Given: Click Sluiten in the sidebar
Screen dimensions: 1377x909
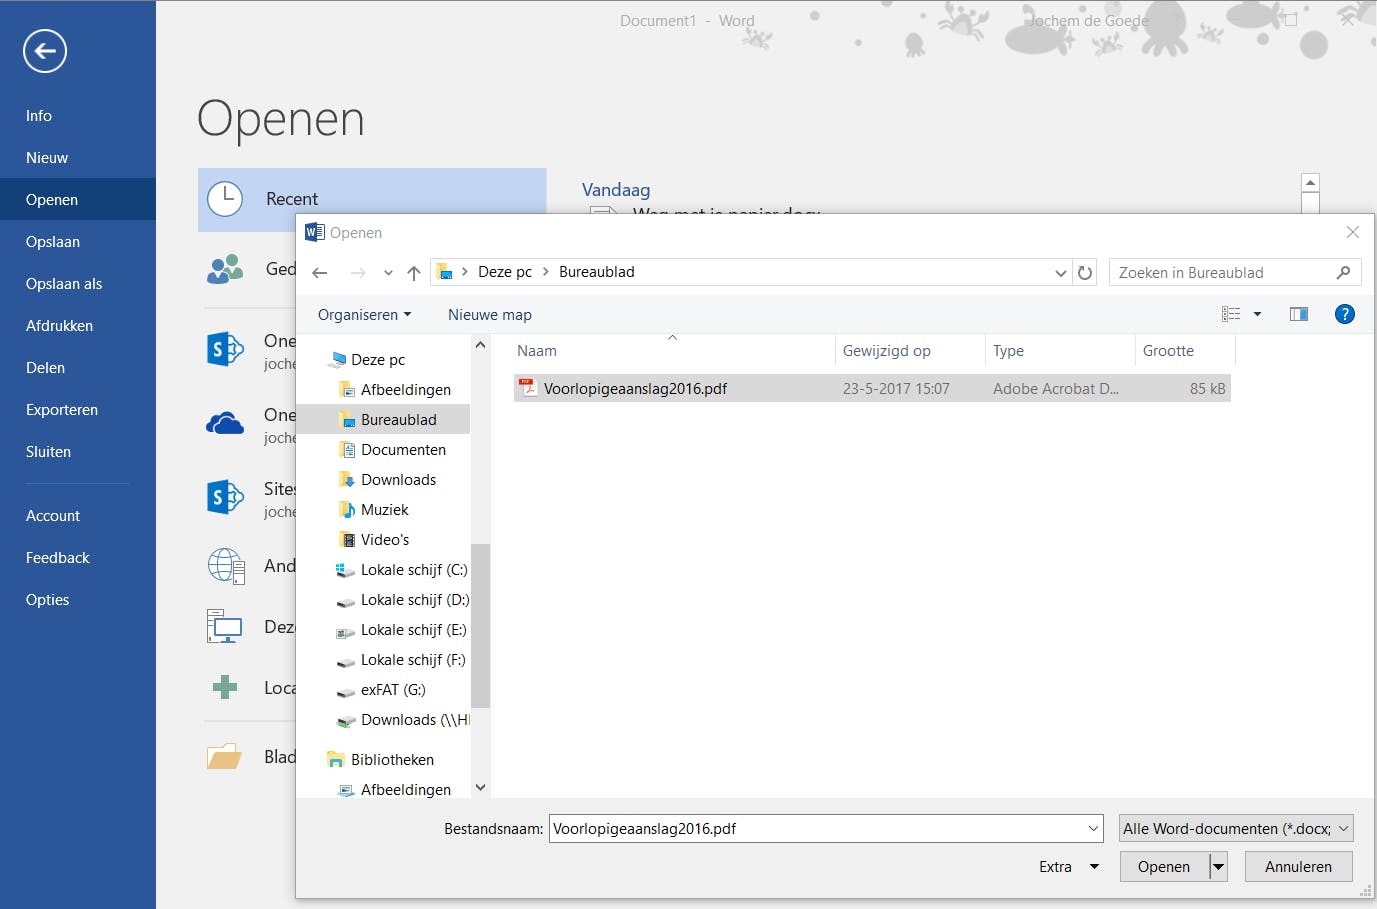Looking at the screenshot, I should 48,452.
